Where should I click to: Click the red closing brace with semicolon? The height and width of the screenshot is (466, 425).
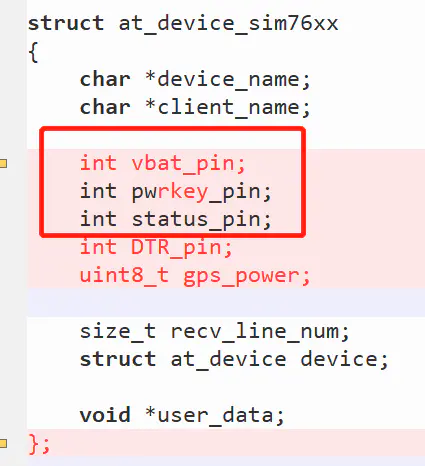coord(39,444)
